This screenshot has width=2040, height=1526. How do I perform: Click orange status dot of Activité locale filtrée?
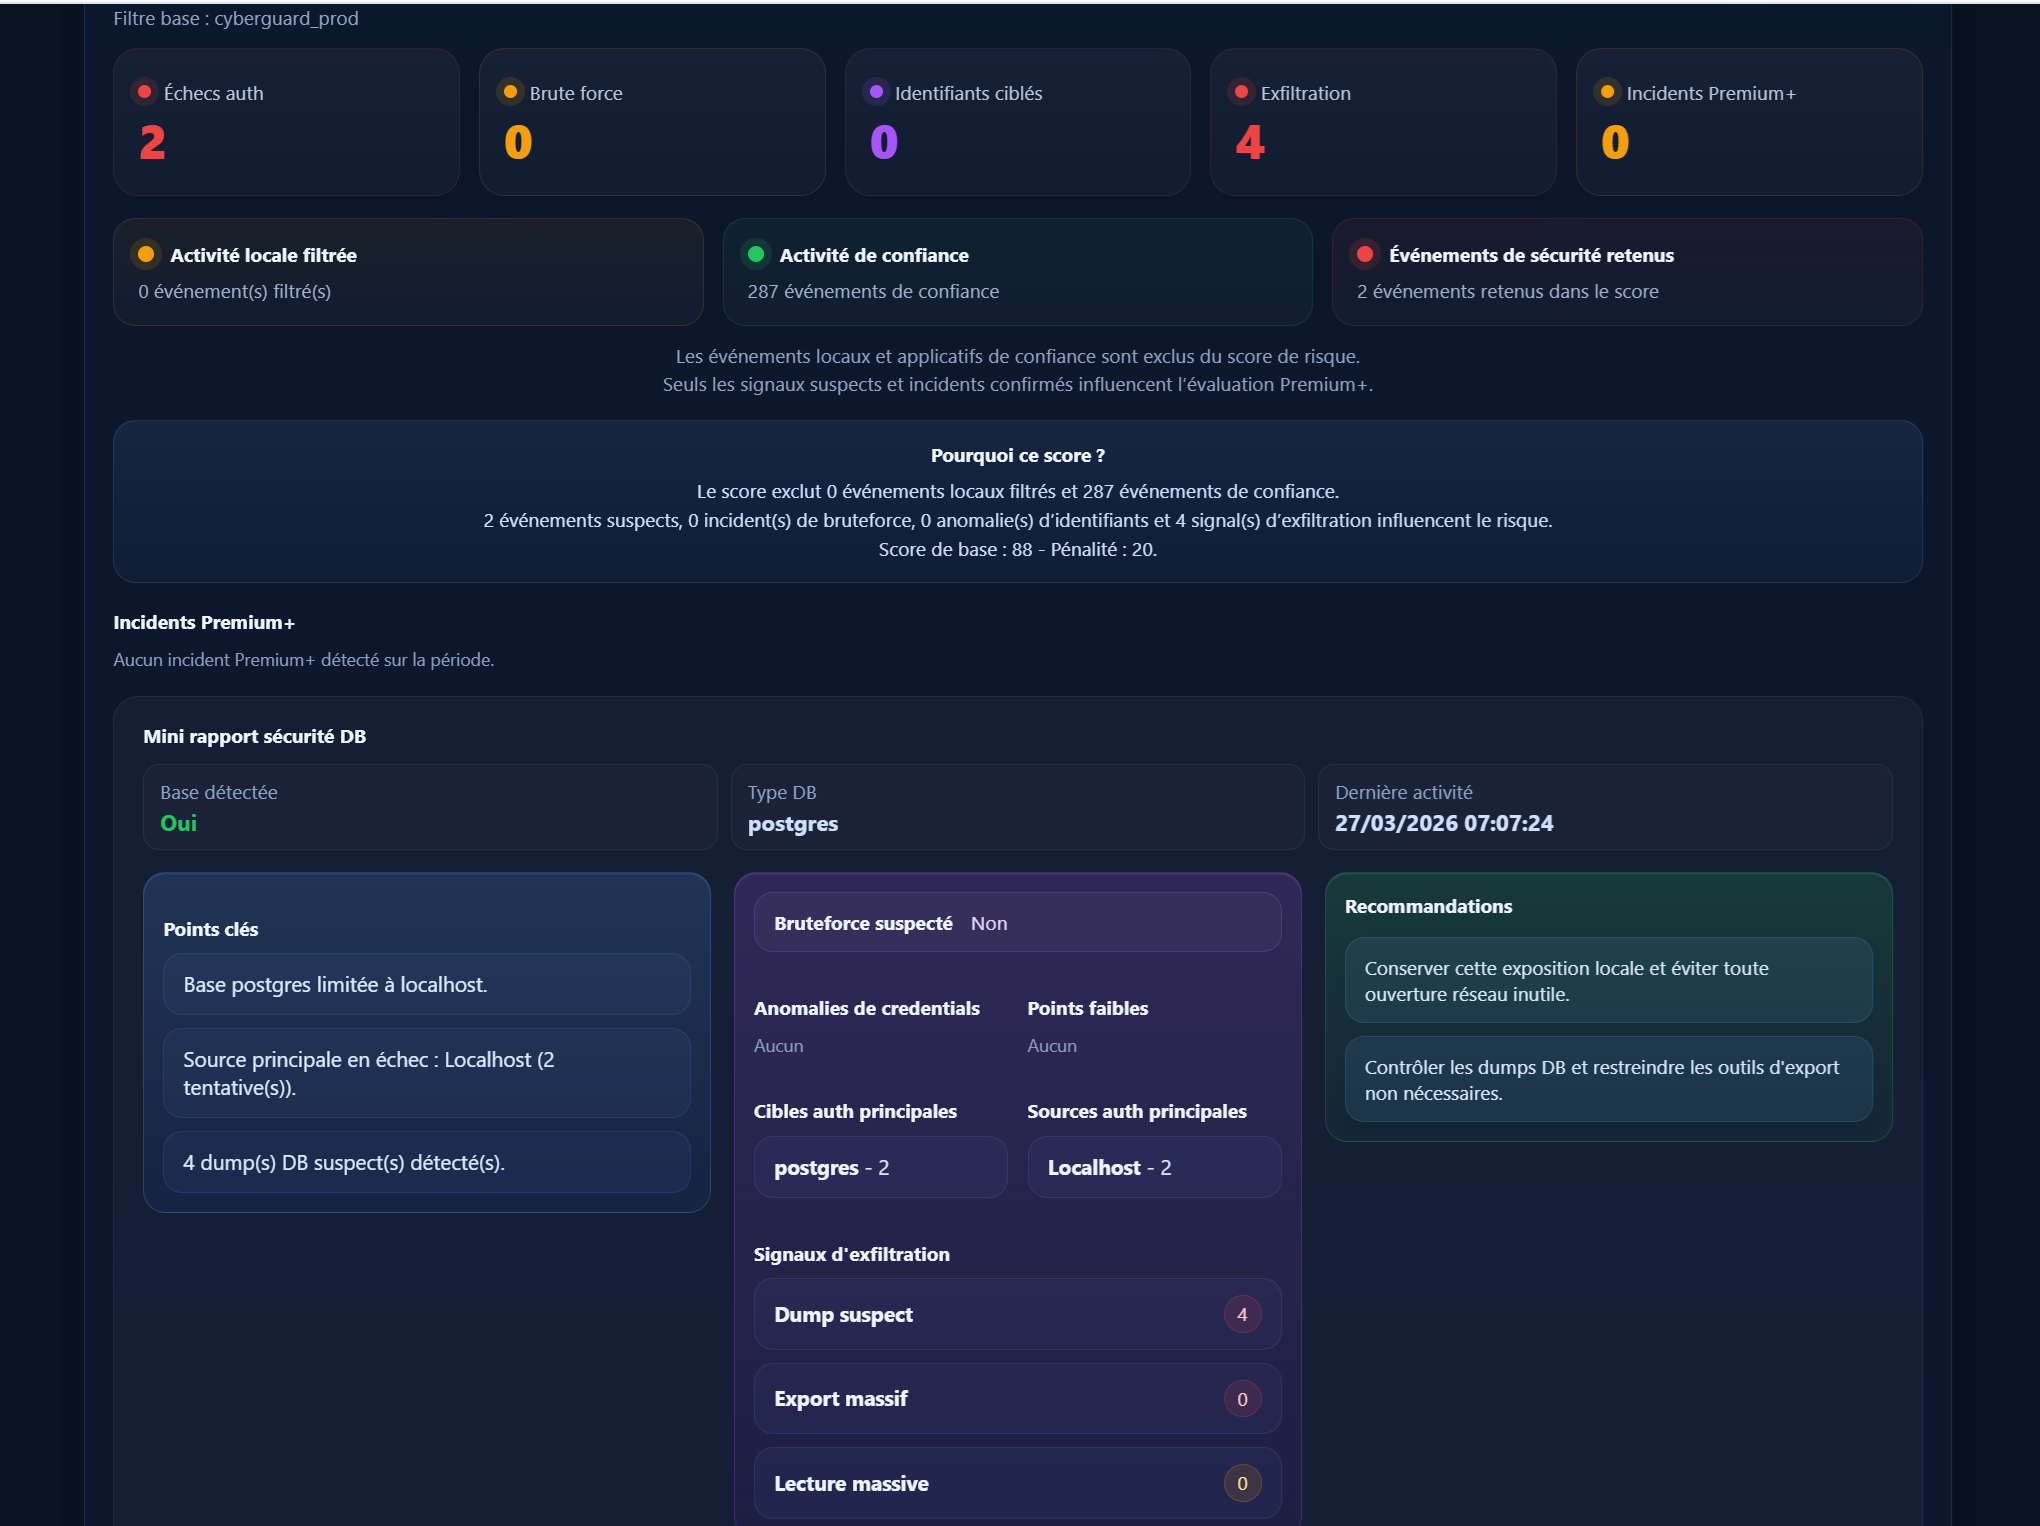click(x=146, y=254)
